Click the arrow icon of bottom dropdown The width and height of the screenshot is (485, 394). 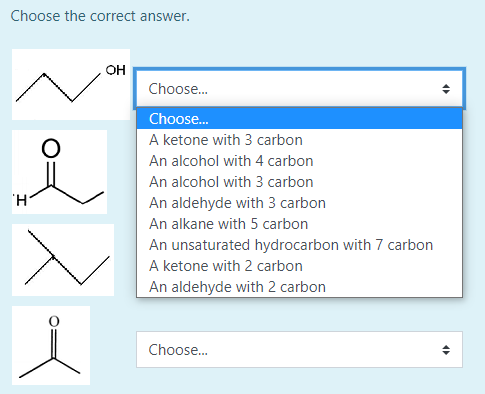(x=446, y=350)
